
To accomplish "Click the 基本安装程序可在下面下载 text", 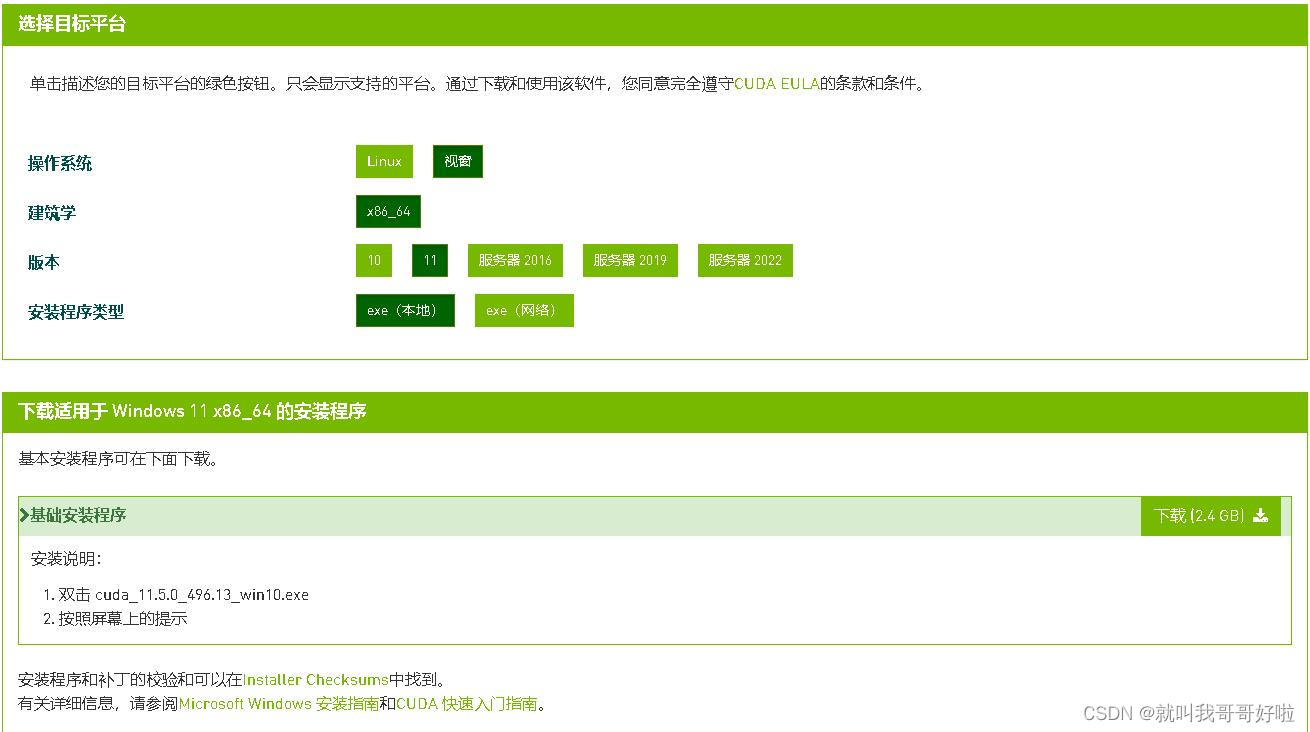I will pos(118,460).
